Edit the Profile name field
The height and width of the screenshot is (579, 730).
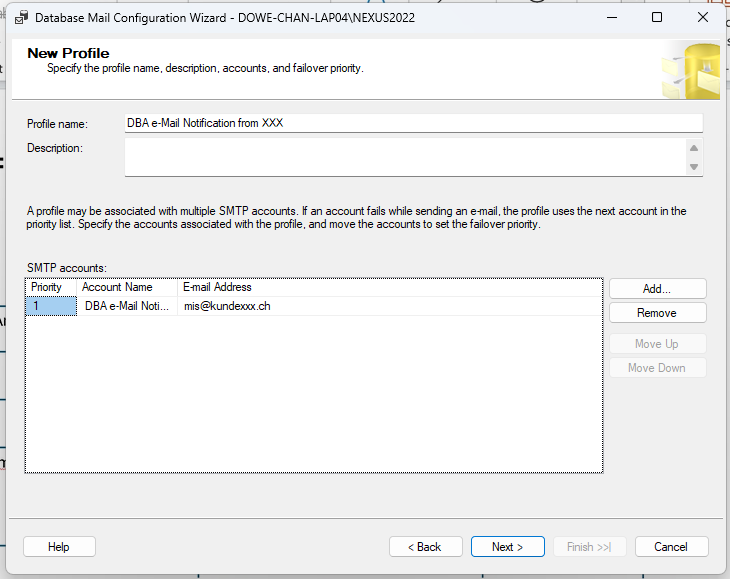point(413,123)
